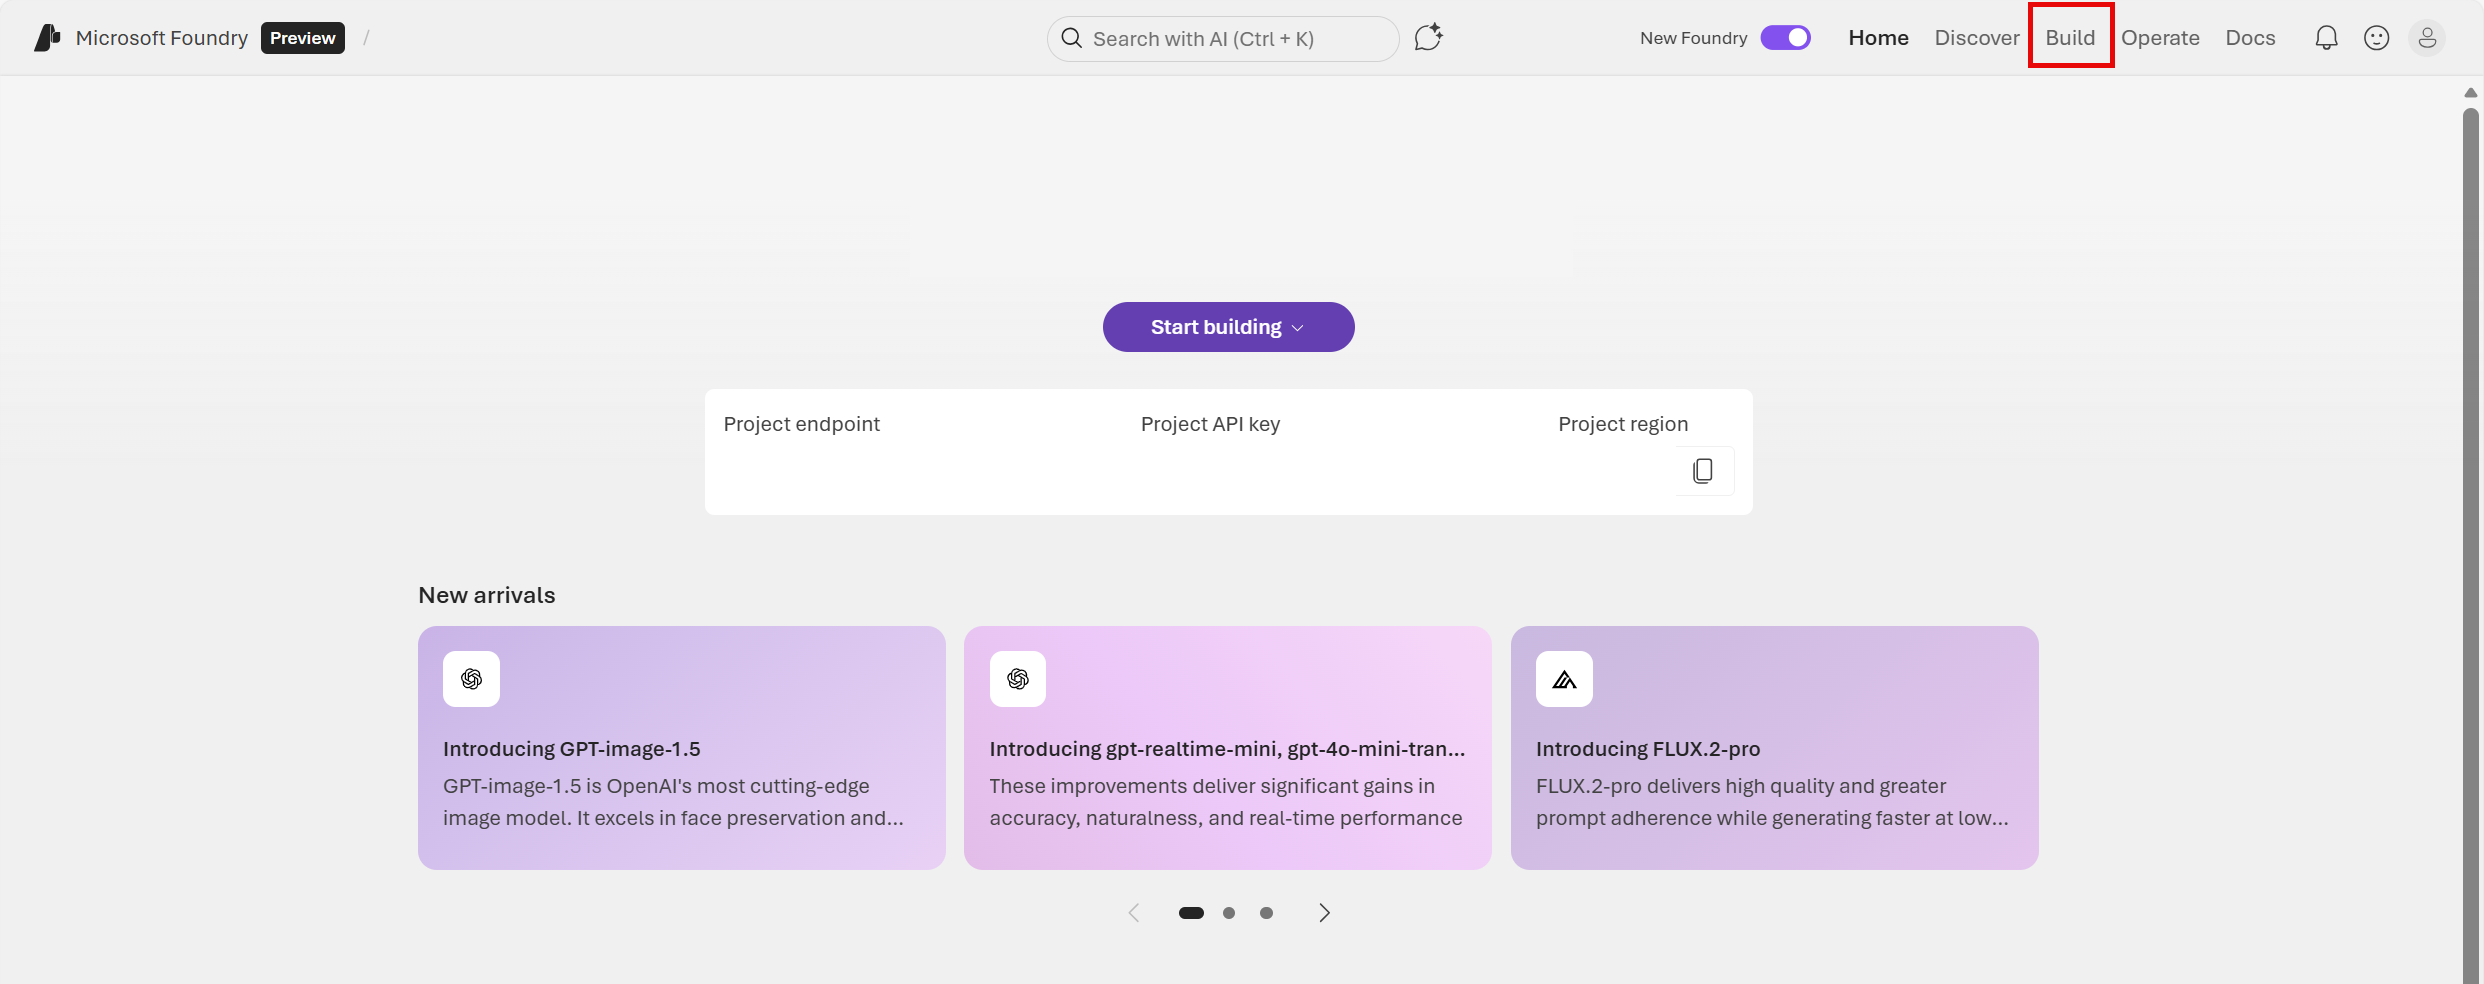Click the OpenAI logo on the GPT-image-1.5 card
This screenshot has height=984, width=2484.
pos(471,678)
